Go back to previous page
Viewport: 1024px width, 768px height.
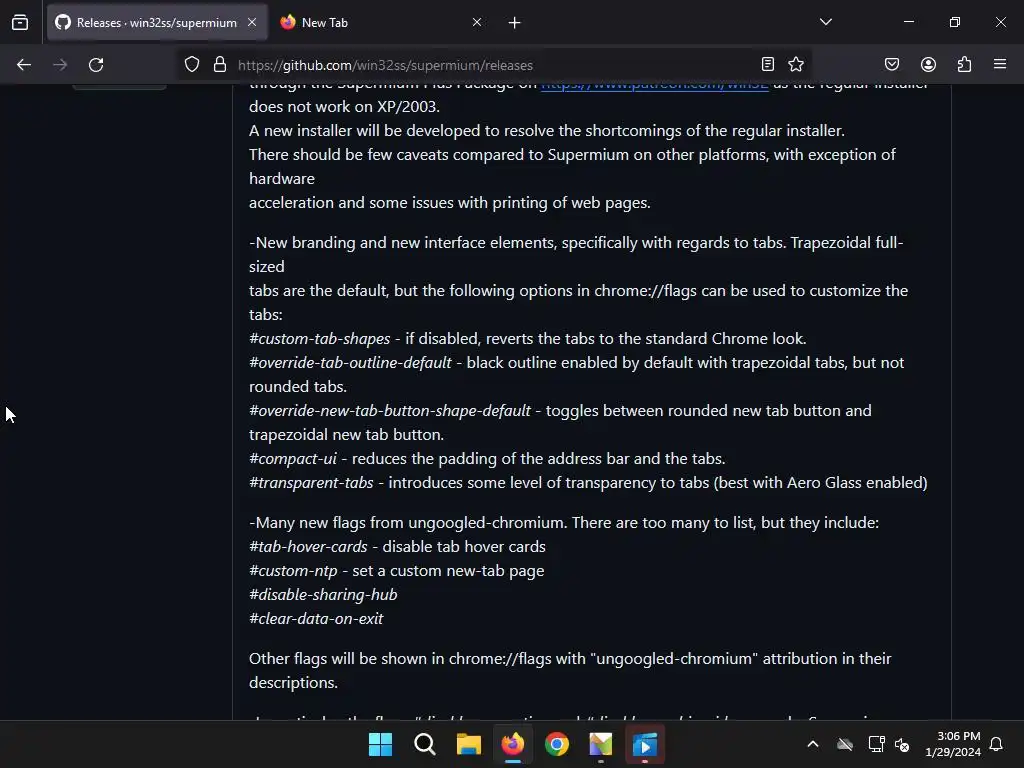coord(24,65)
